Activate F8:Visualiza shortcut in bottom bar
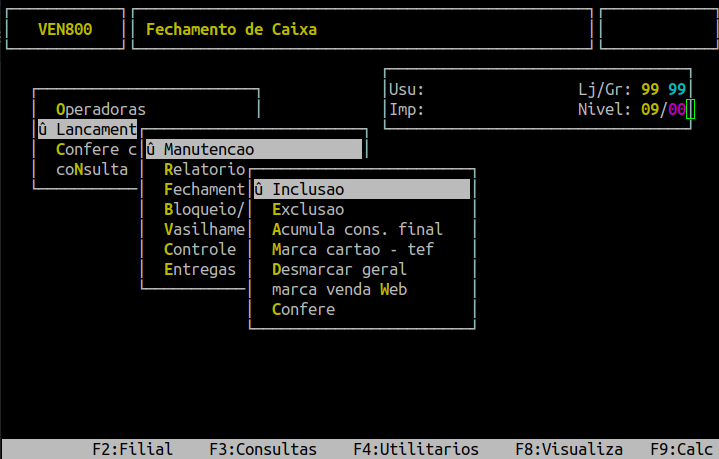This screenshot has width=719, height=459. 569,450
